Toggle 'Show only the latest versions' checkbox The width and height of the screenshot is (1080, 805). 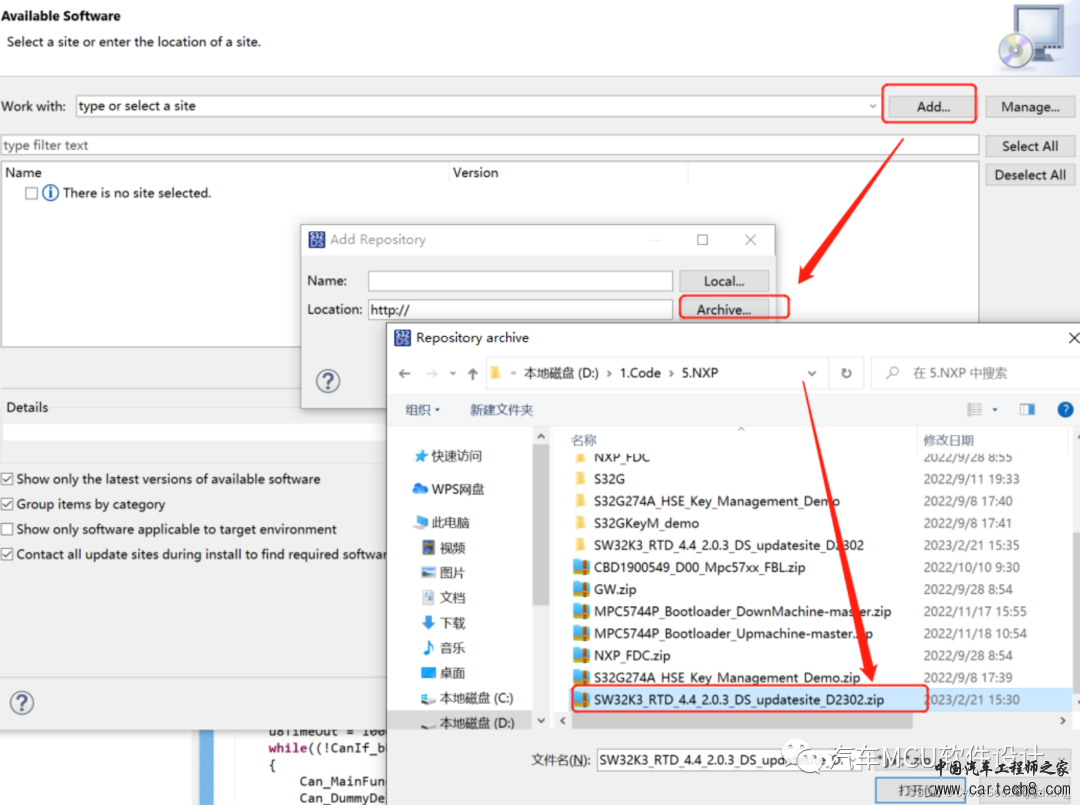(x=8, y=479)
